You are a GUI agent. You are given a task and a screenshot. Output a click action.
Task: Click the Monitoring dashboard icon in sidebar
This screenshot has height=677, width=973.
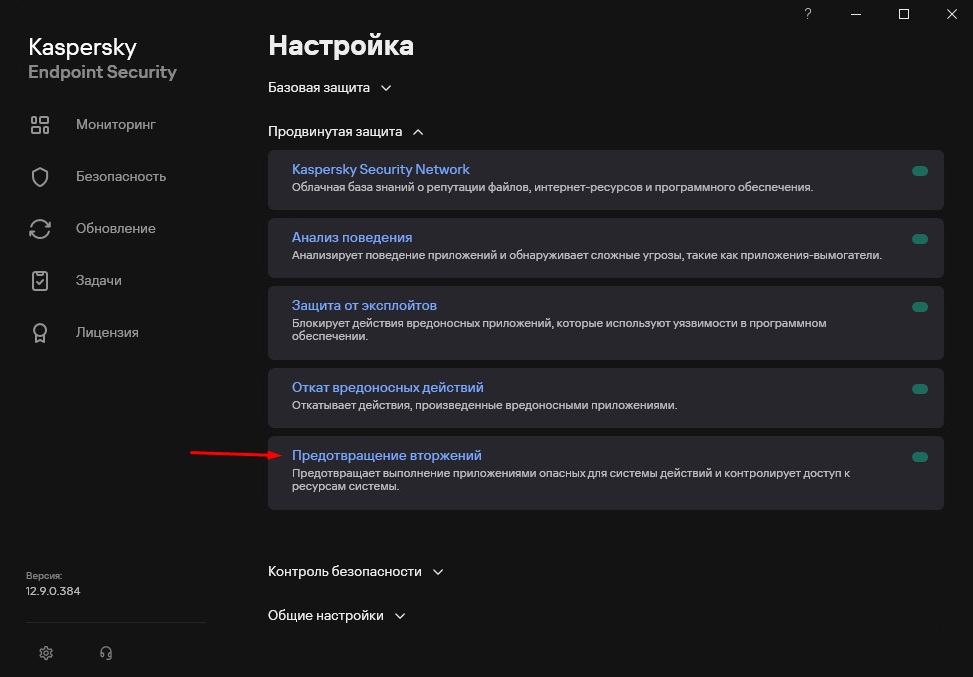[x=40, y=125]
